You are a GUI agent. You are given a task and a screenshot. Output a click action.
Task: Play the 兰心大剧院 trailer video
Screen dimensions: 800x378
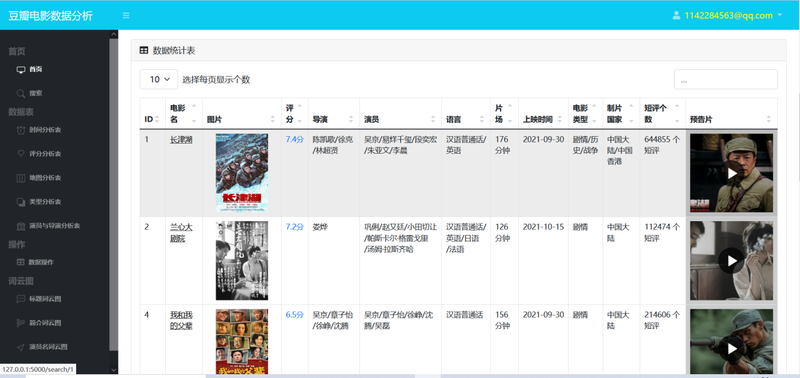[x=732, y=261]
